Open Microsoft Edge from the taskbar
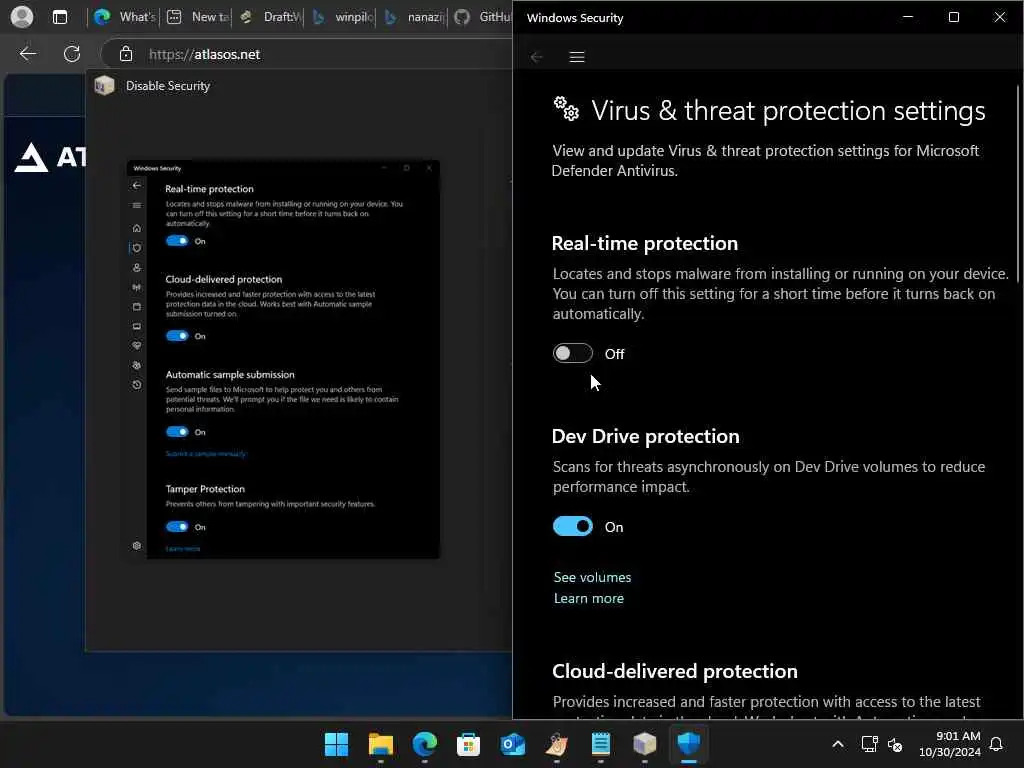This screenshot has height=768, width=1024. [x=424, y=744]
